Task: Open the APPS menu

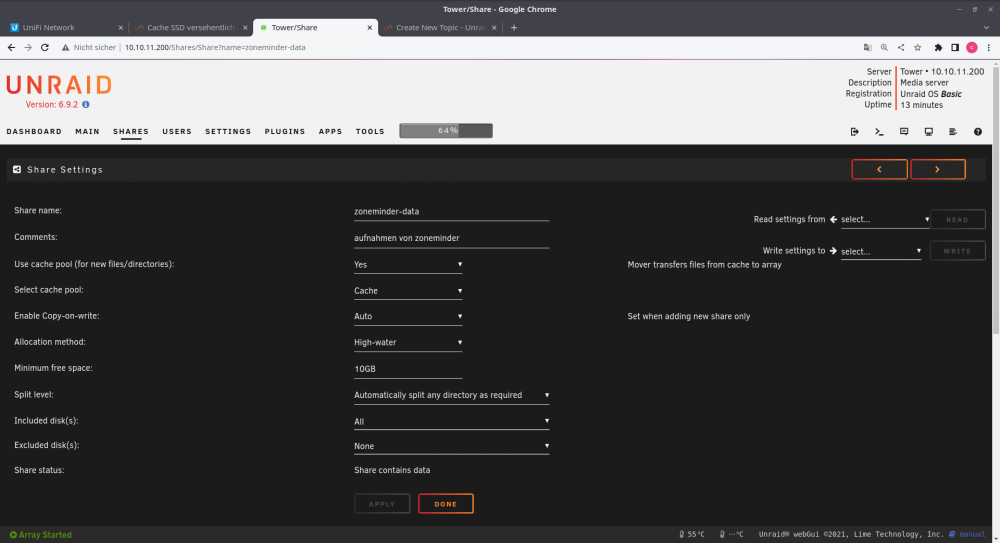Action: (x=330, y=131)
